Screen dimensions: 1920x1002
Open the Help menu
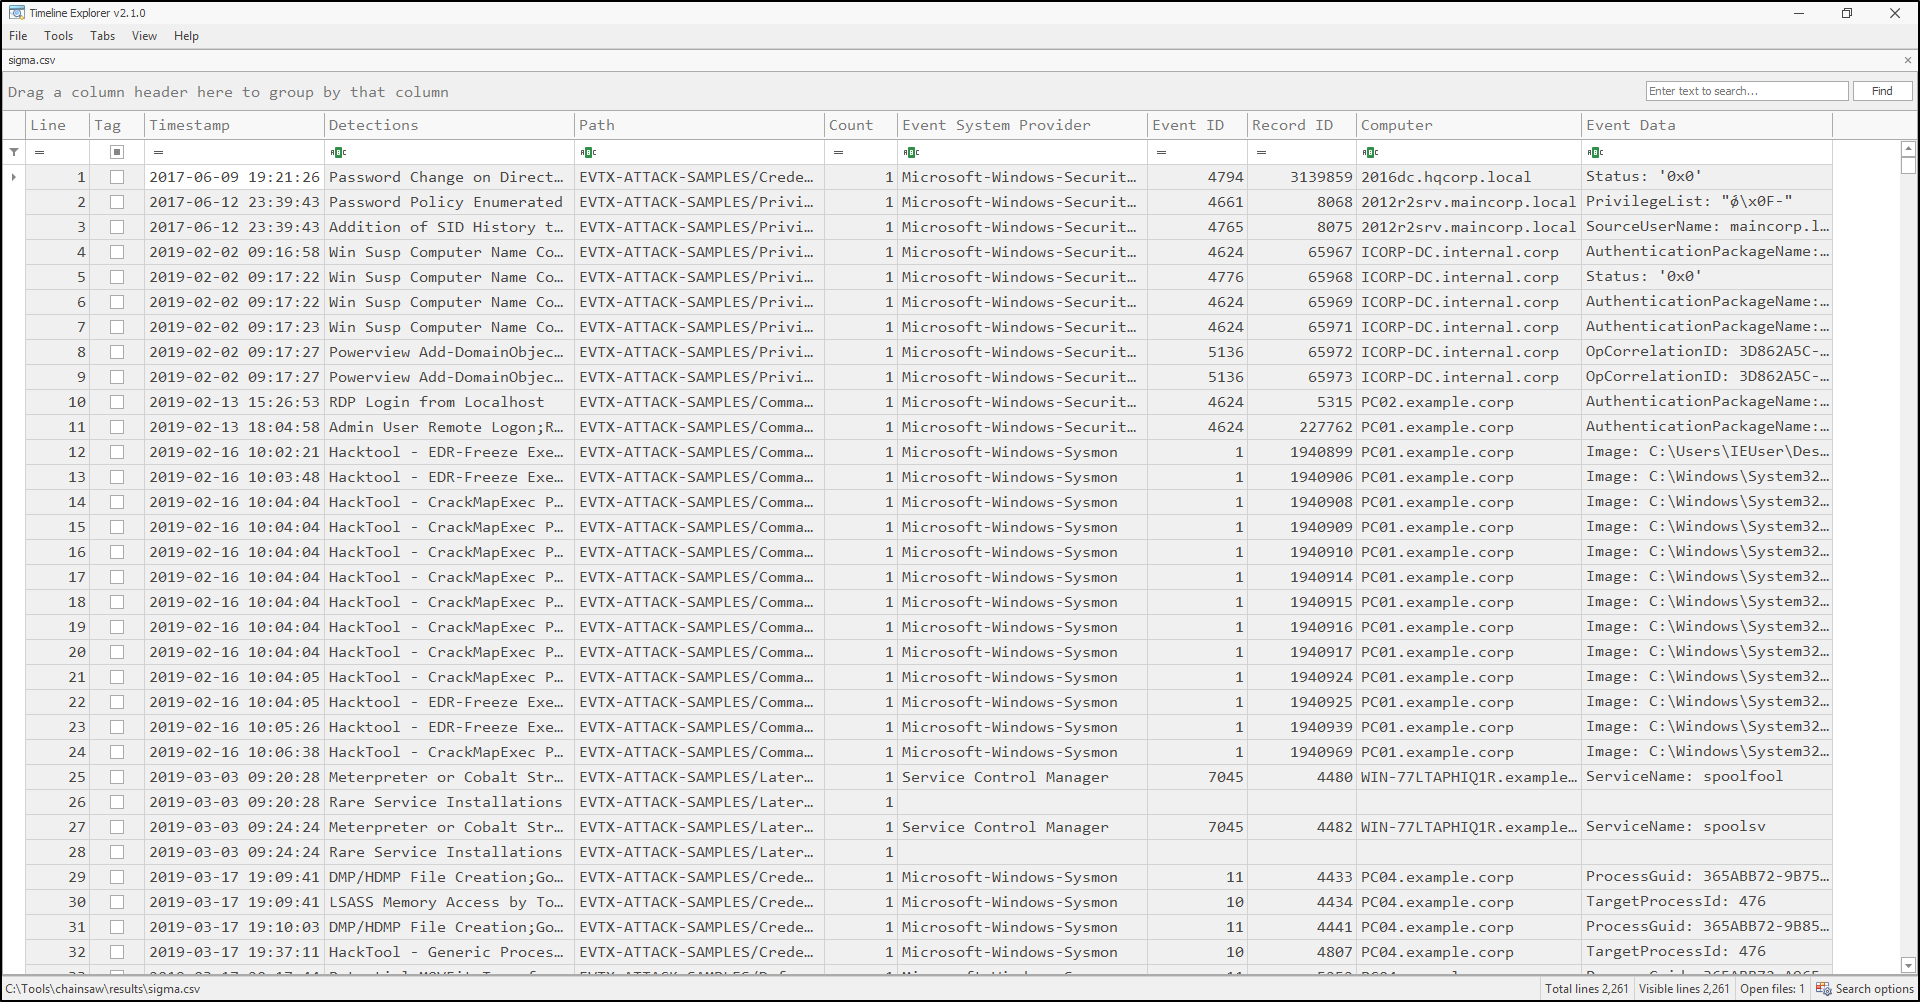[186, 36]
